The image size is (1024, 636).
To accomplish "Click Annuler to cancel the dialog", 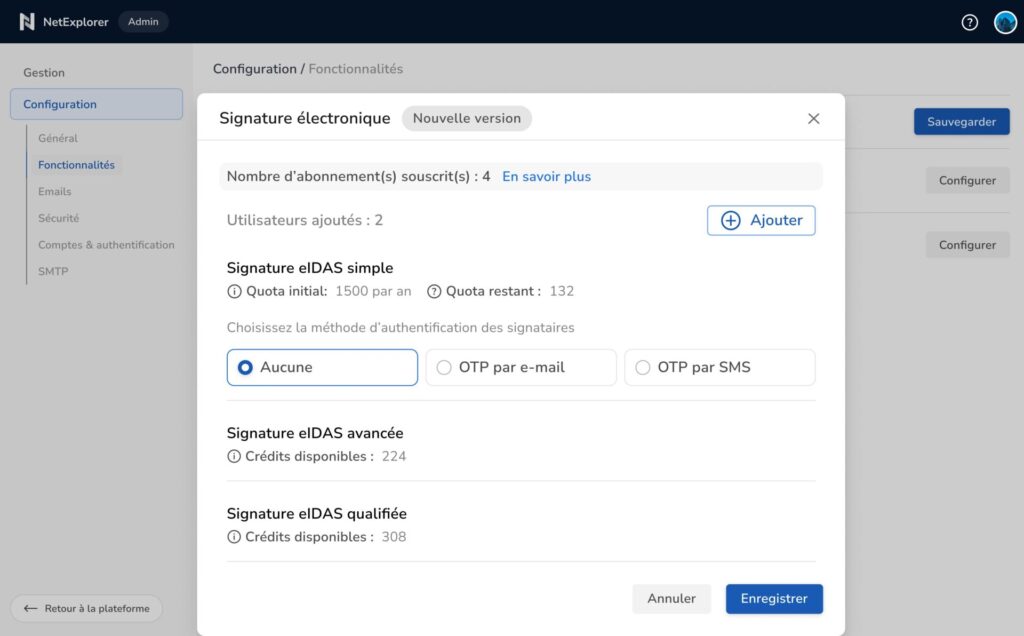I will (671, 599).
